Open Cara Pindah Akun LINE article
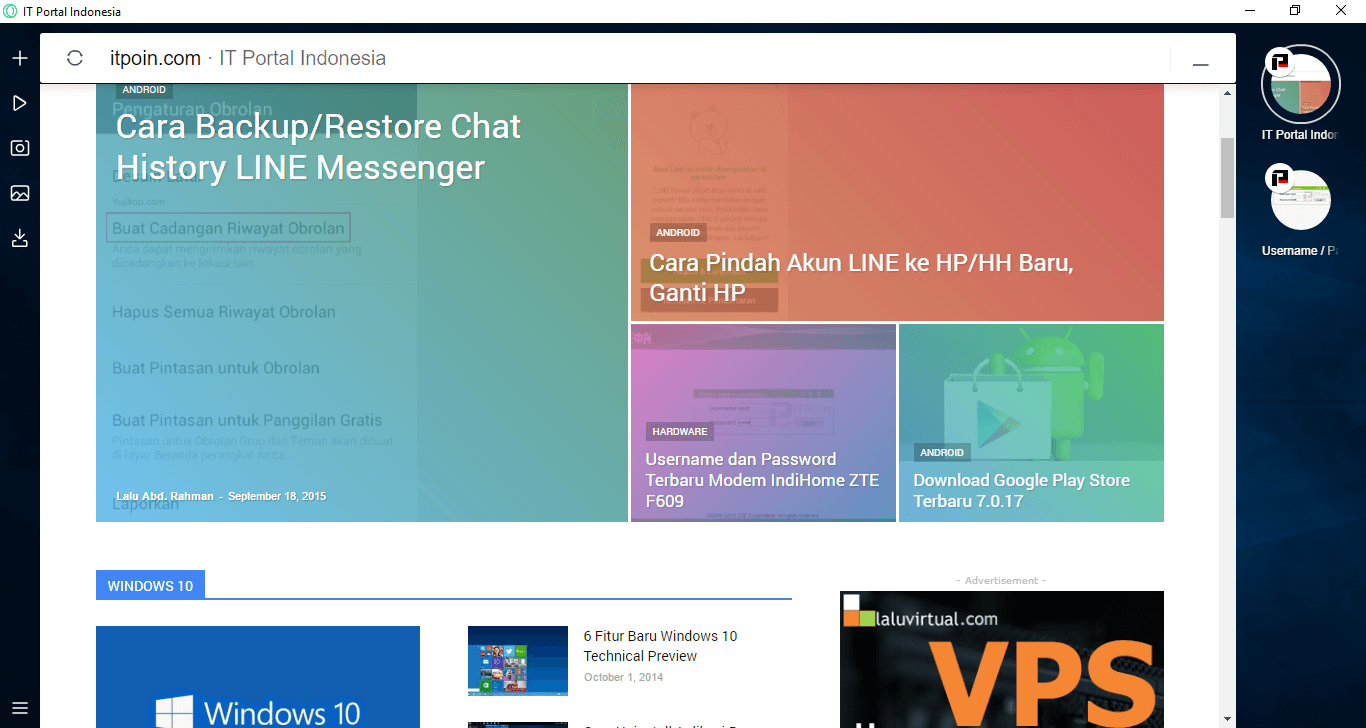 [x=861, y=277]
